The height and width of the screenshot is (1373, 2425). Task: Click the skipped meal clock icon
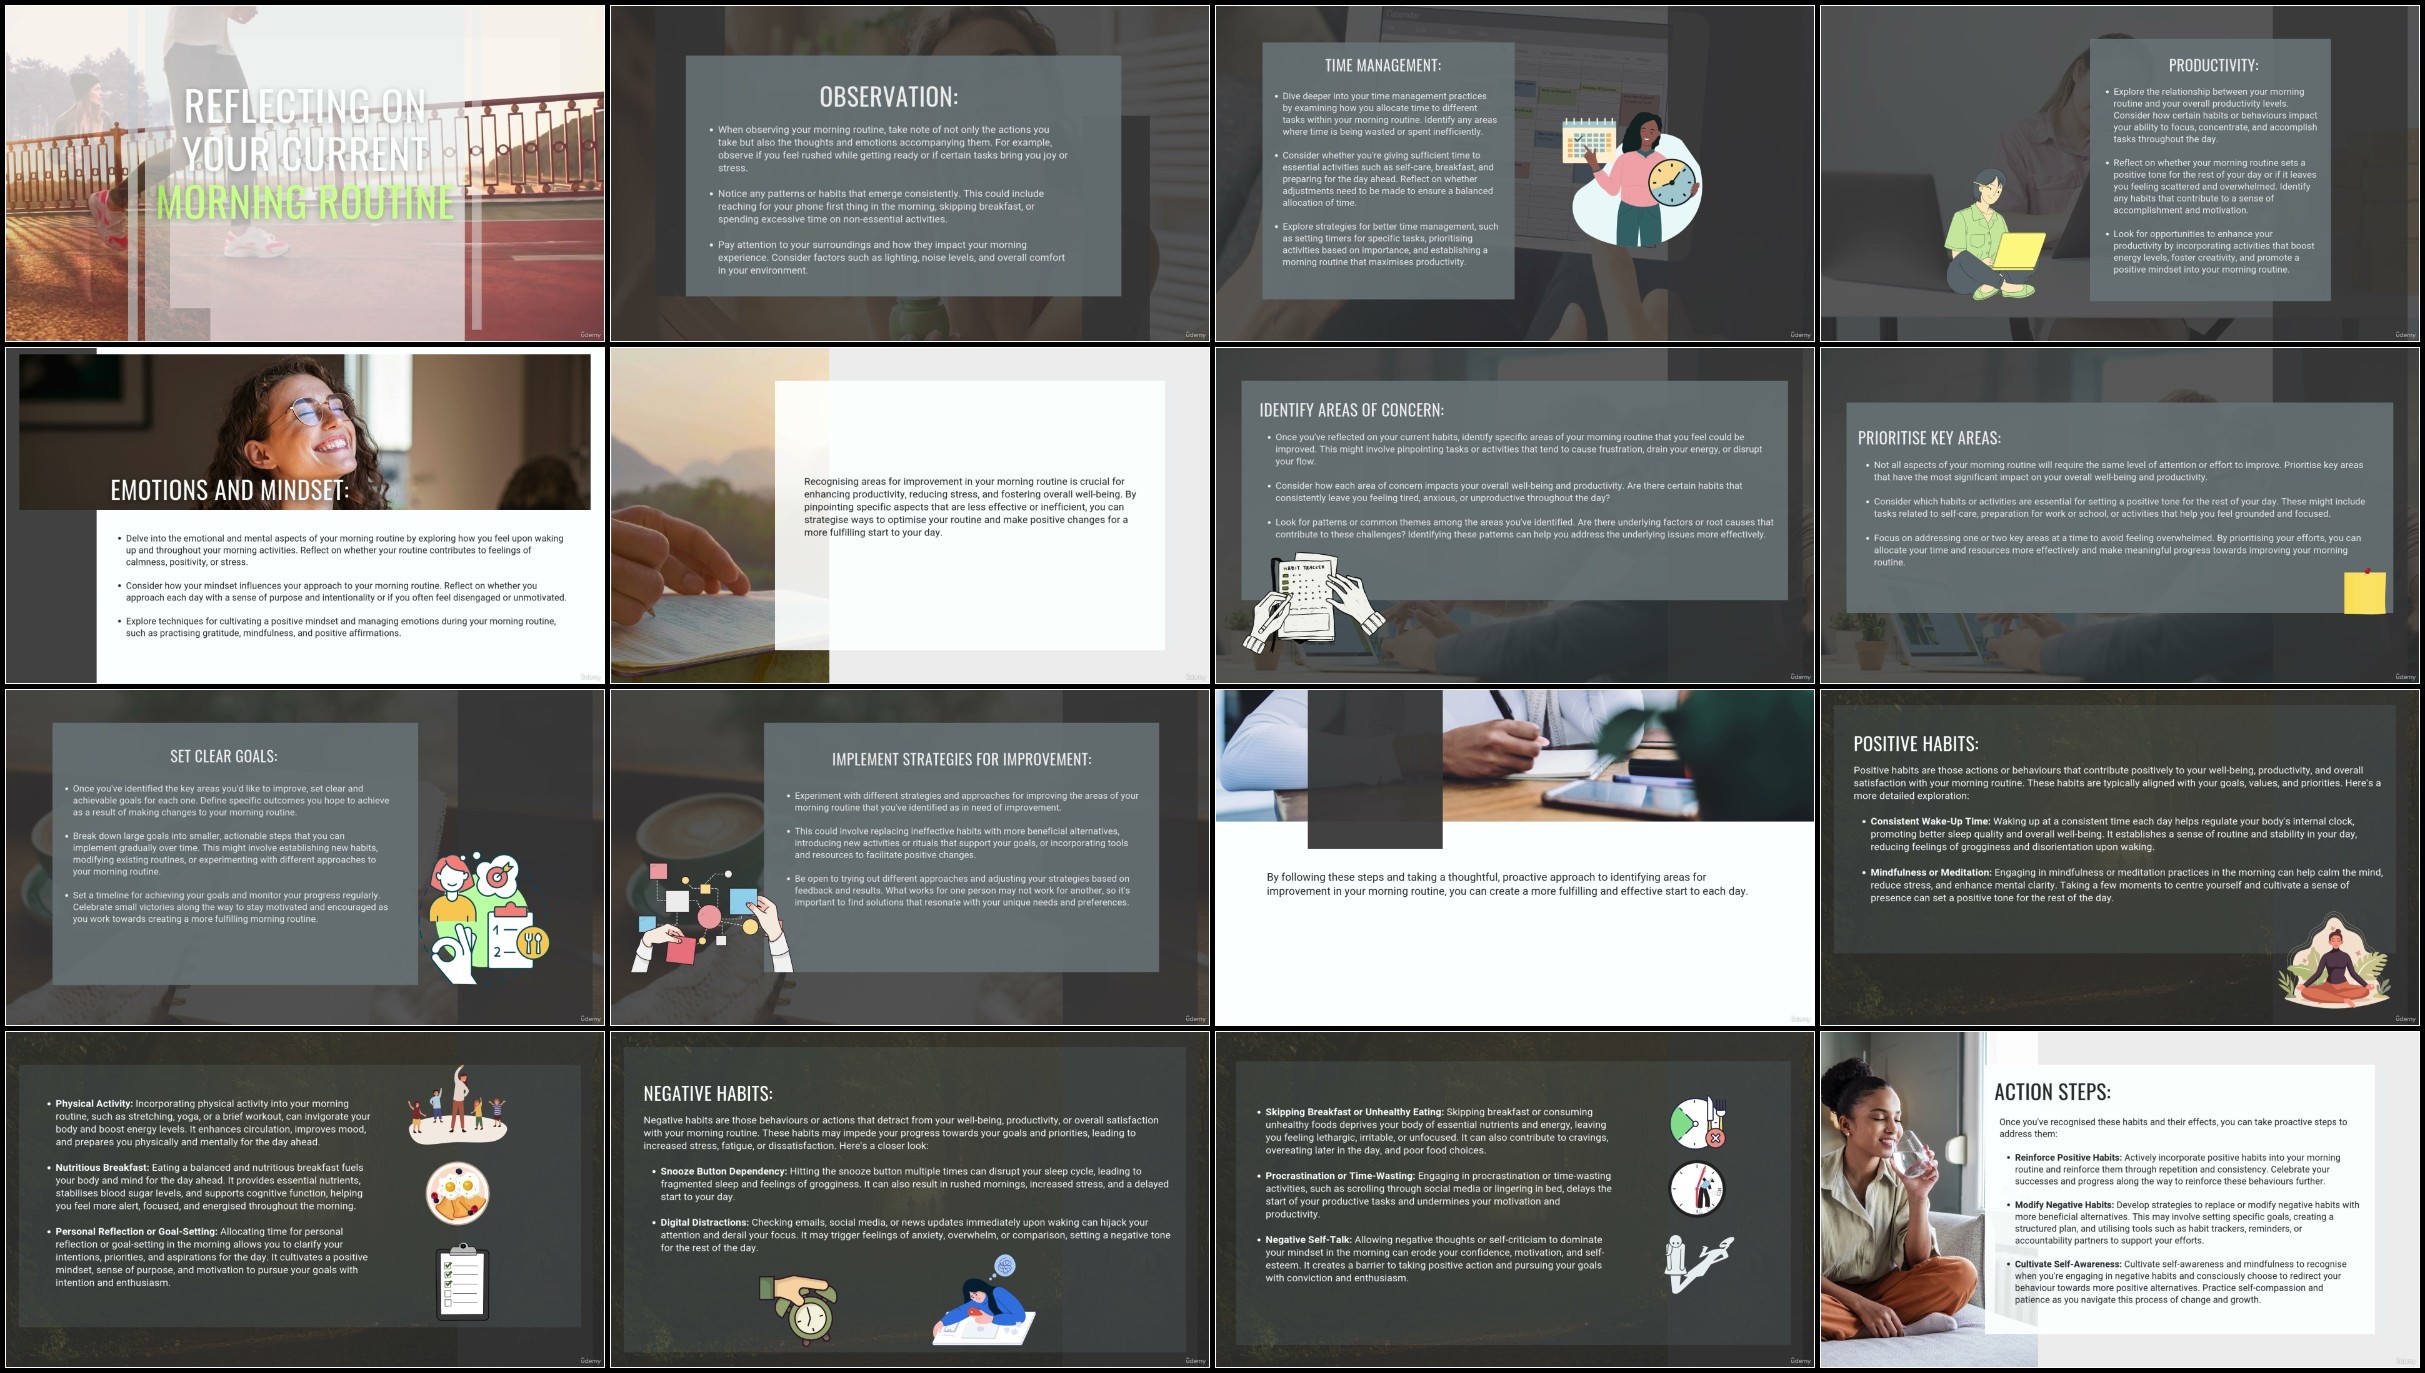coord(1698,1122)
